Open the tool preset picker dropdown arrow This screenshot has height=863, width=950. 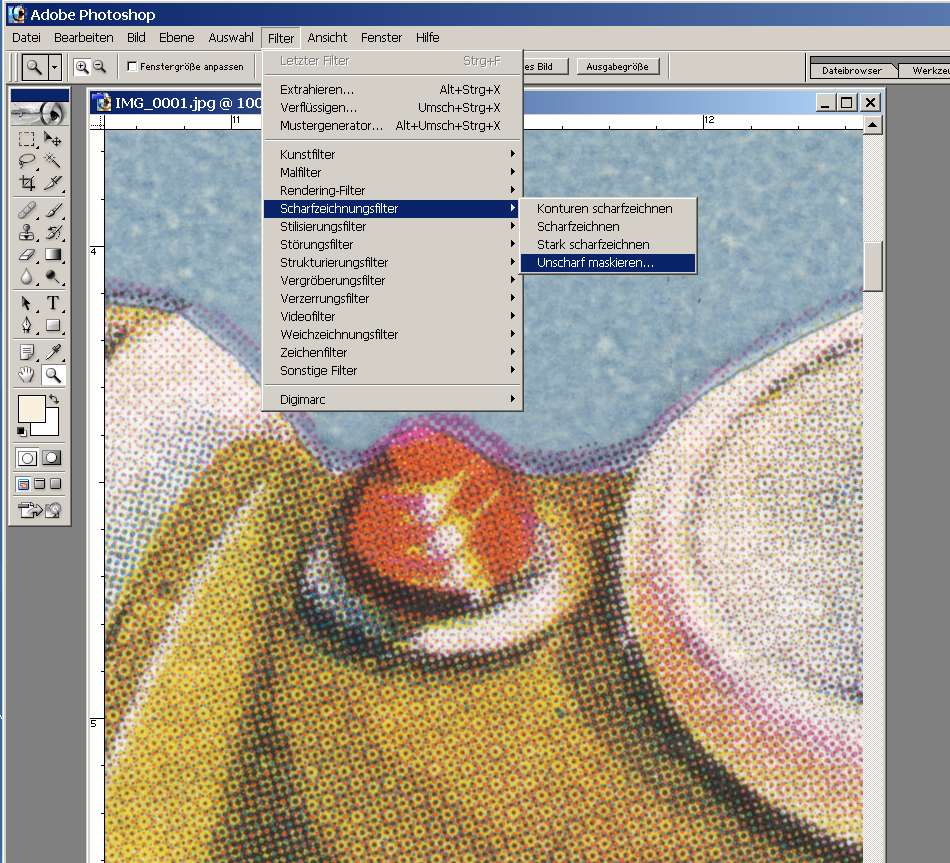55,67
